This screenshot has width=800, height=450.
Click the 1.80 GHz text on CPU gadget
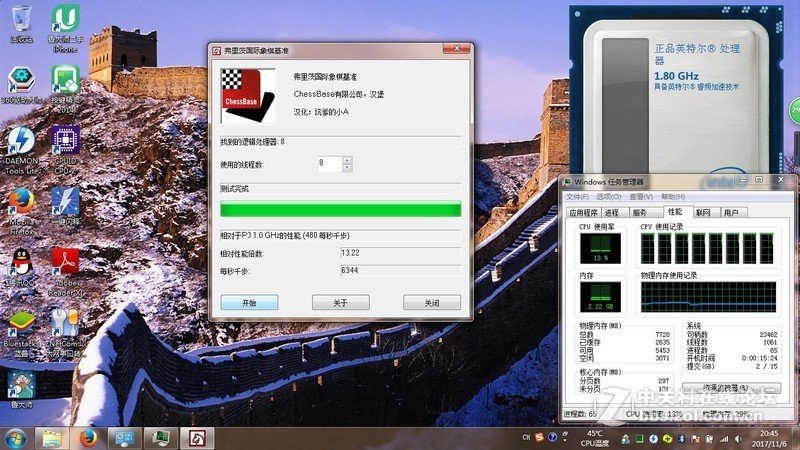point(676,76)
